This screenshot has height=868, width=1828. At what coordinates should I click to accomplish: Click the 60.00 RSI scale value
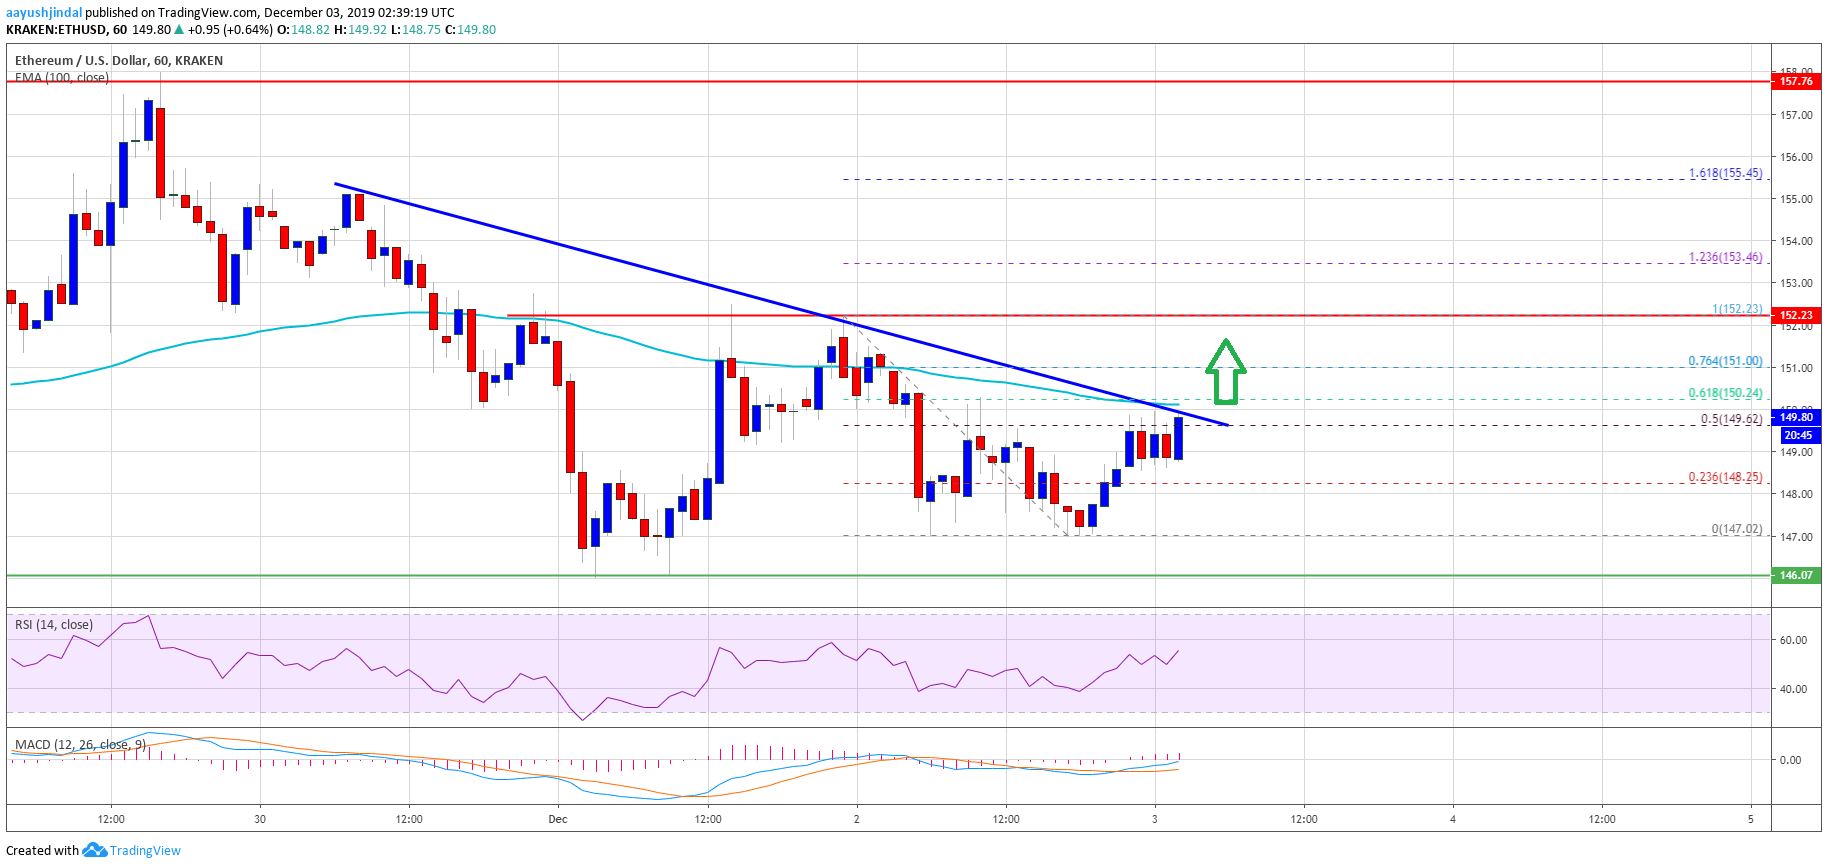click(x=1793, y=640)
